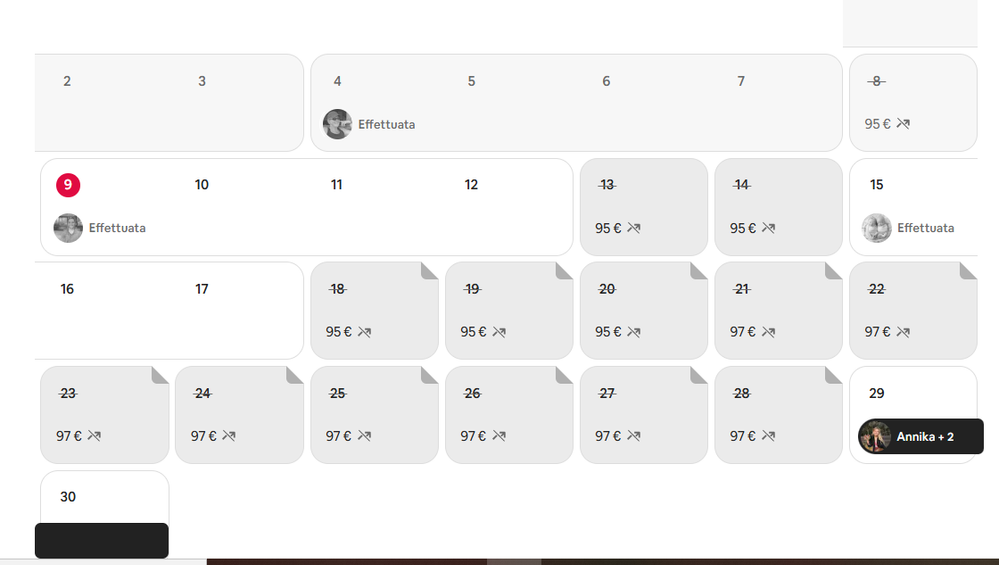Click the folded corner on day 23
Screen dimensions: 999x565
click(160, 375)
